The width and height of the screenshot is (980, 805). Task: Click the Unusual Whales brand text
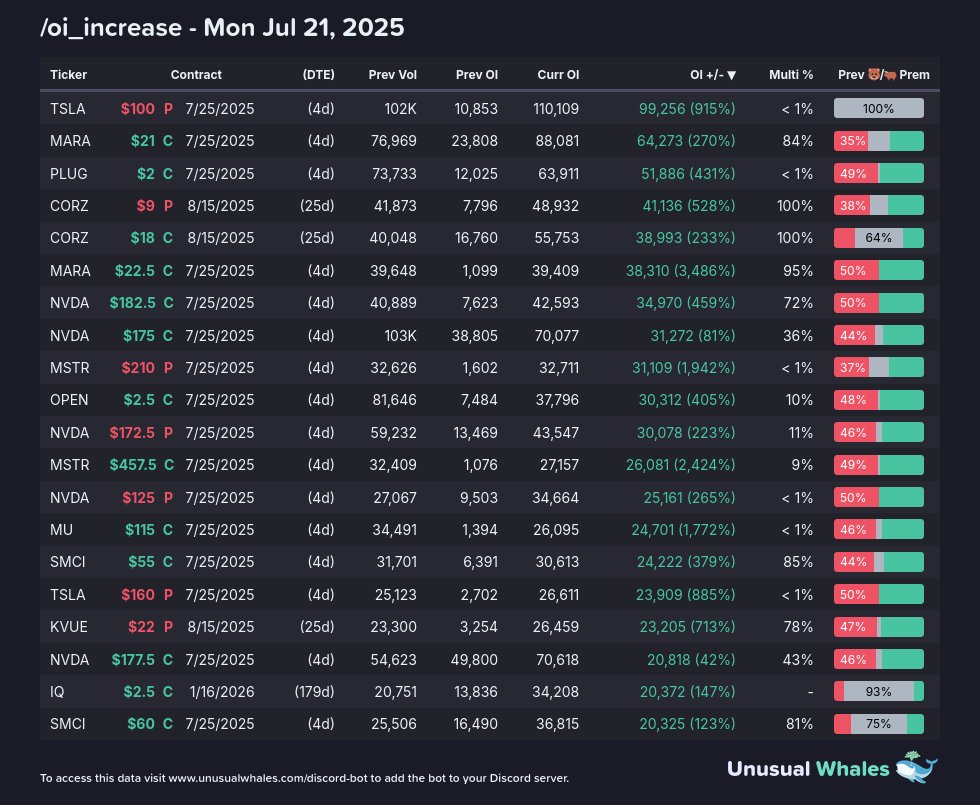(808, 768)
